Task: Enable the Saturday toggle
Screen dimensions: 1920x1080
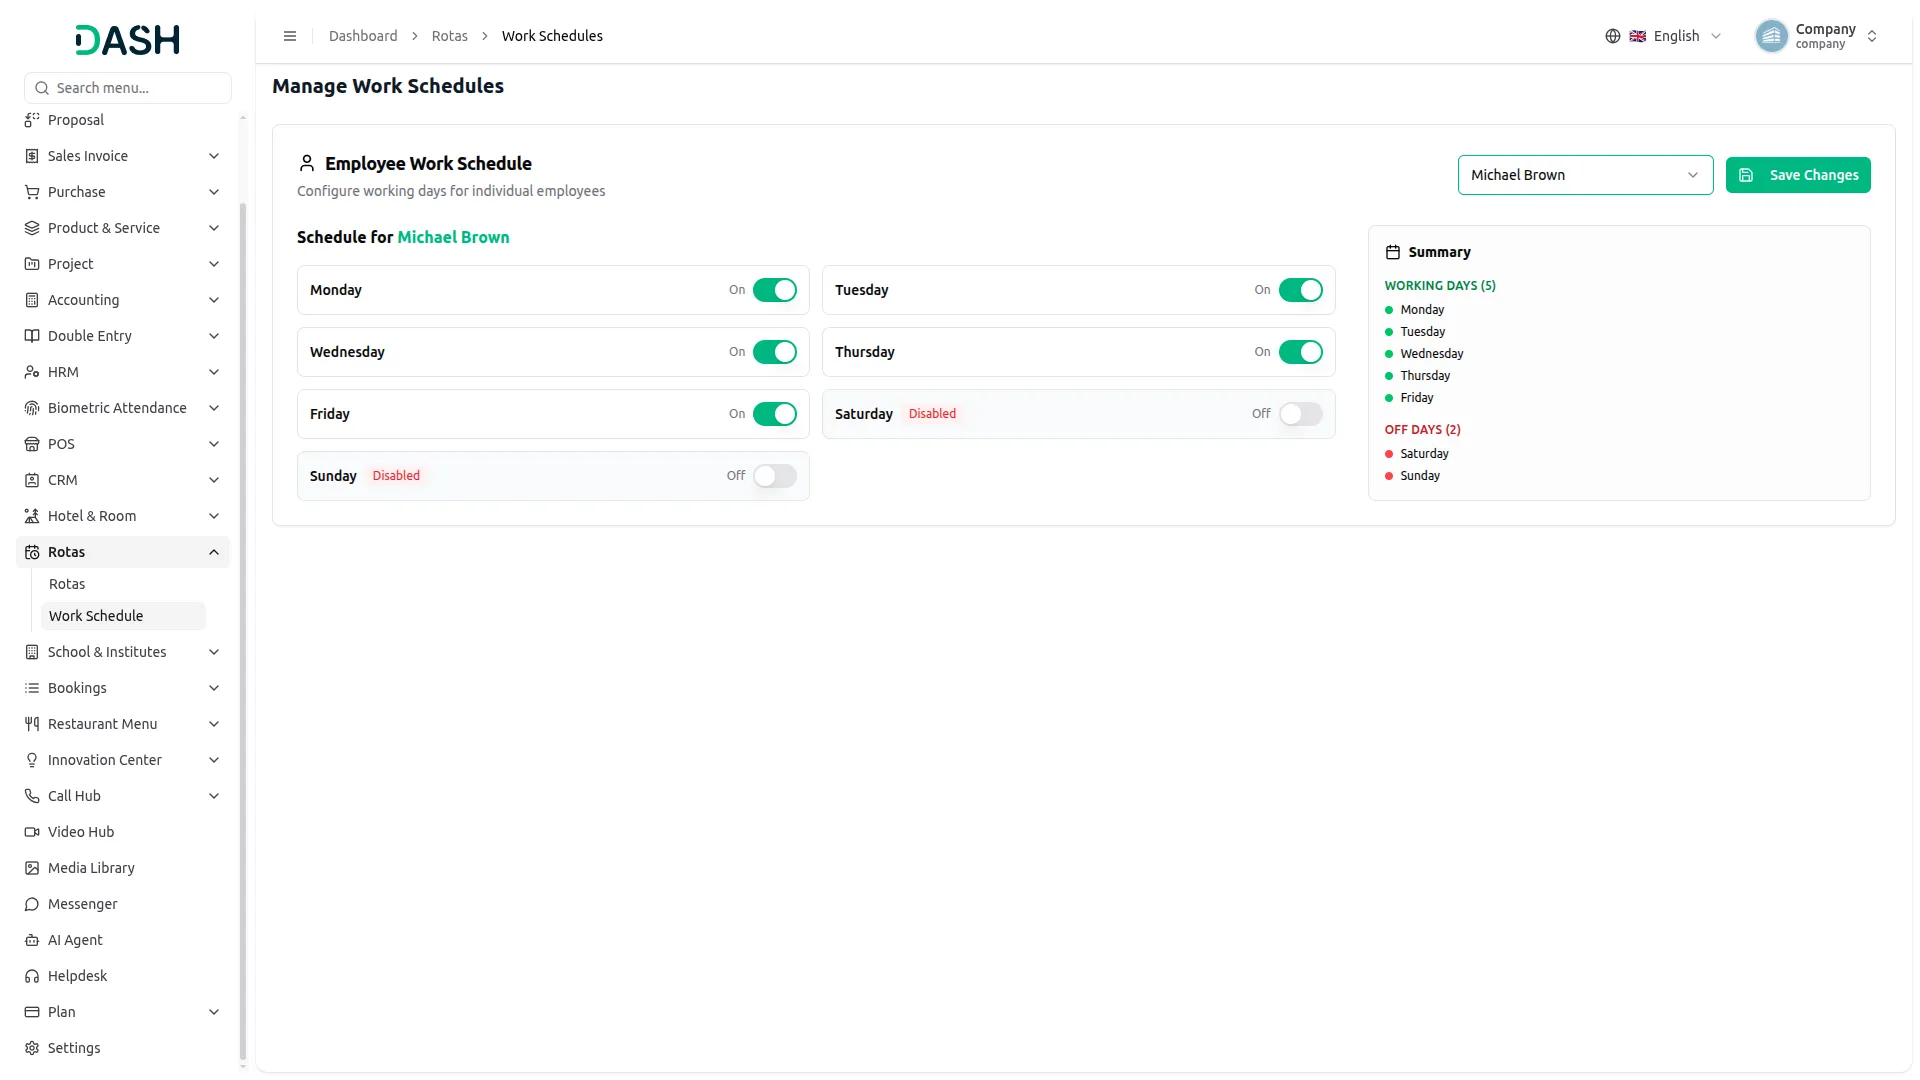Action: click(x=1300, y=414)
